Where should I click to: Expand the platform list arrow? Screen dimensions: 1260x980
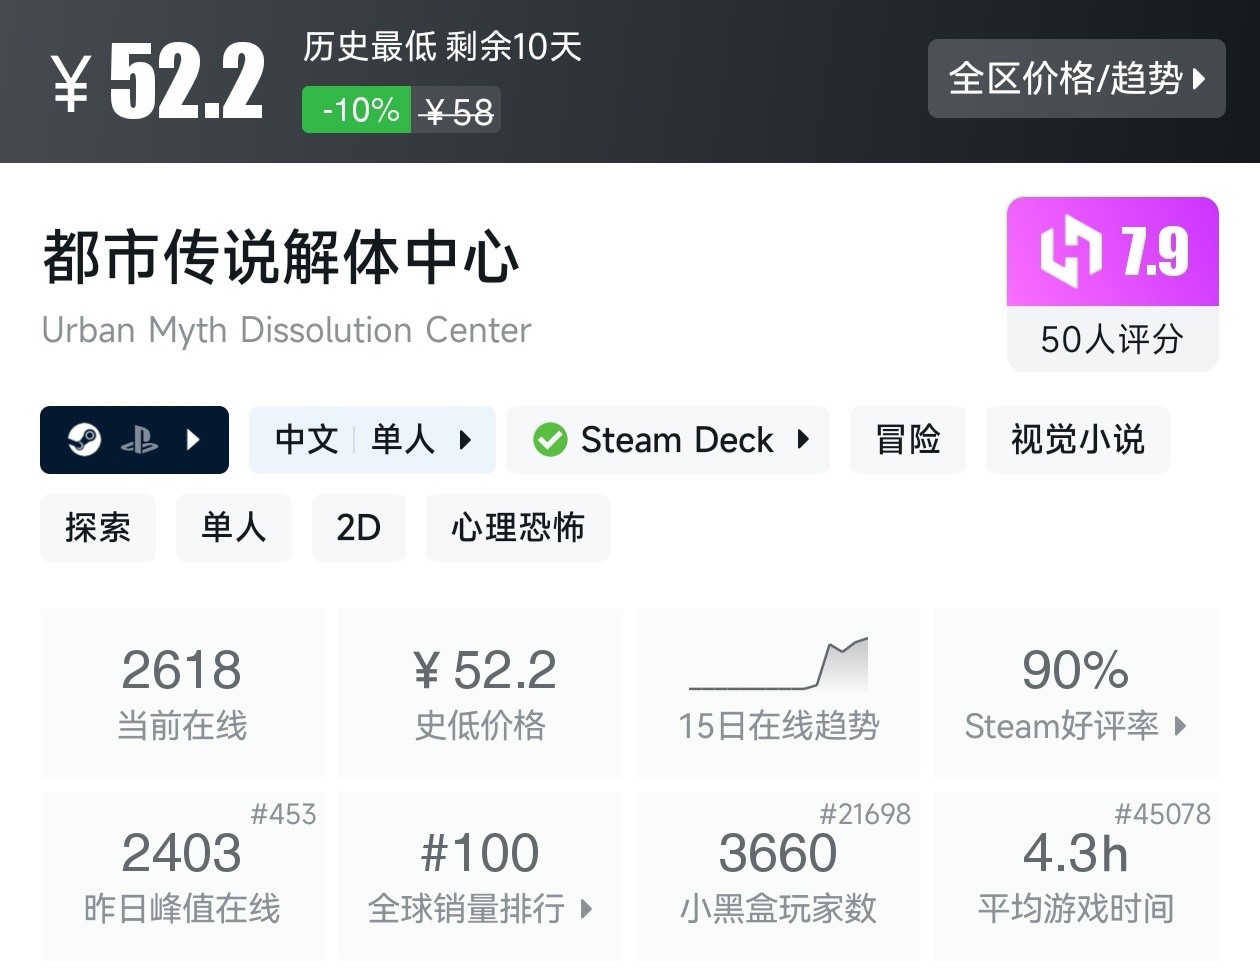[x=194, y=439]
